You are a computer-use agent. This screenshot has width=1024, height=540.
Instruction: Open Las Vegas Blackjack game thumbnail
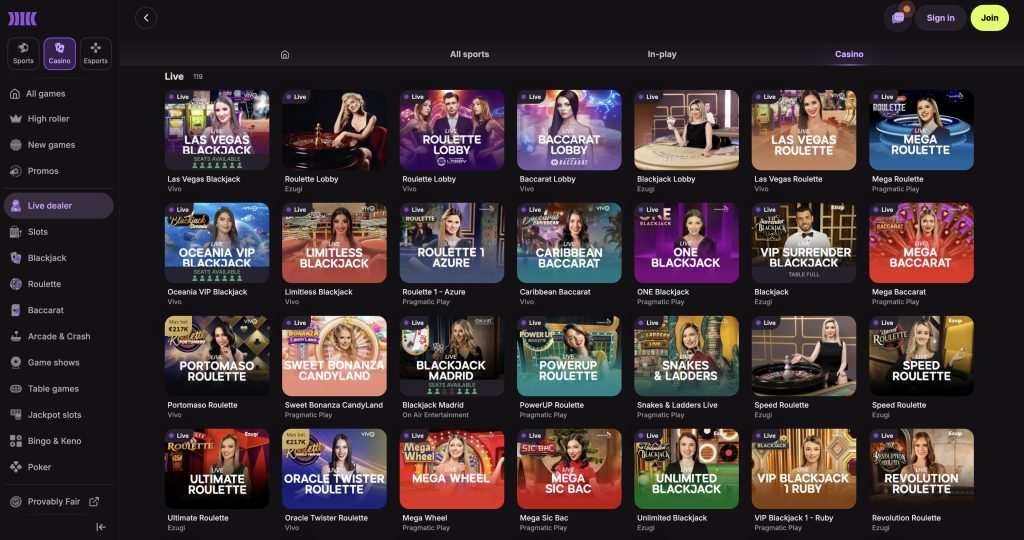point(217,130)
